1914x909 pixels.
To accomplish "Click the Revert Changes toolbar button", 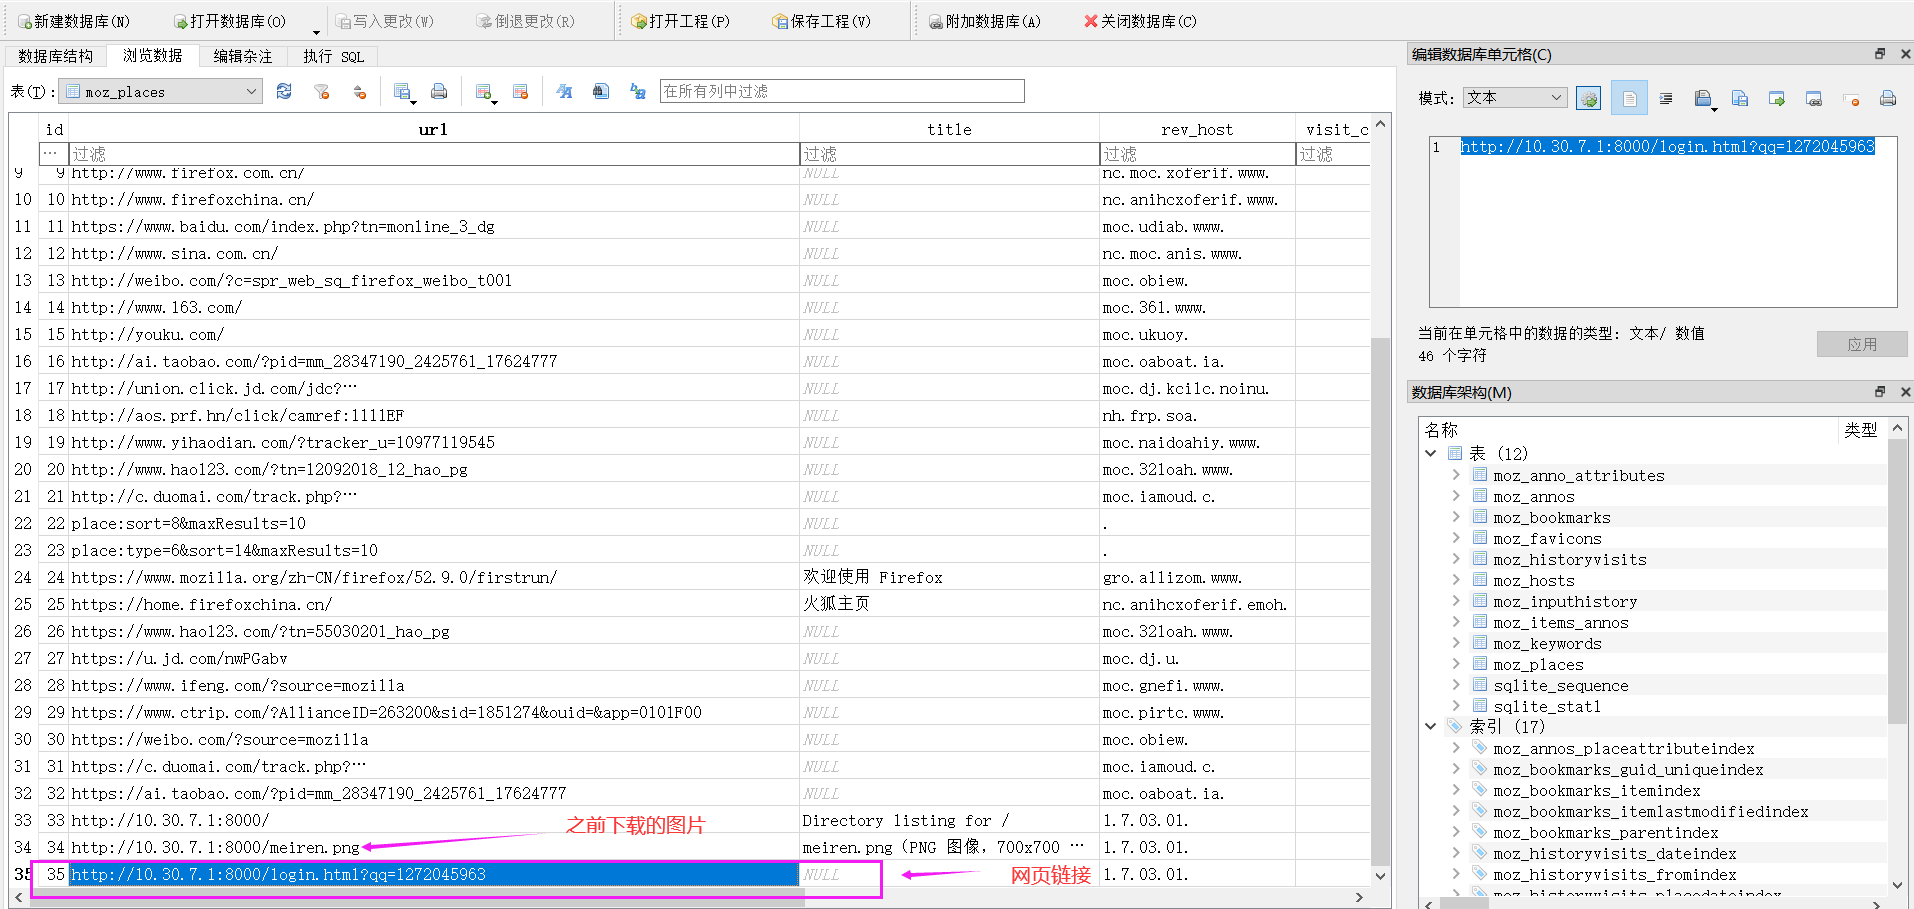I will point(525,21).
